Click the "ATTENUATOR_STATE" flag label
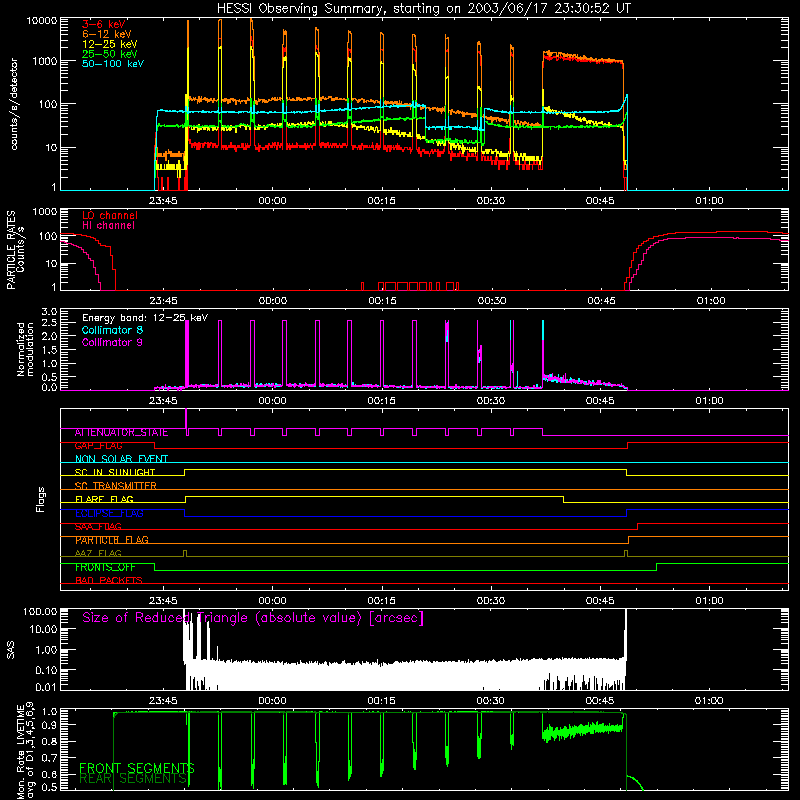This screenshot has width=800, height=800. [x=121, y=433]
